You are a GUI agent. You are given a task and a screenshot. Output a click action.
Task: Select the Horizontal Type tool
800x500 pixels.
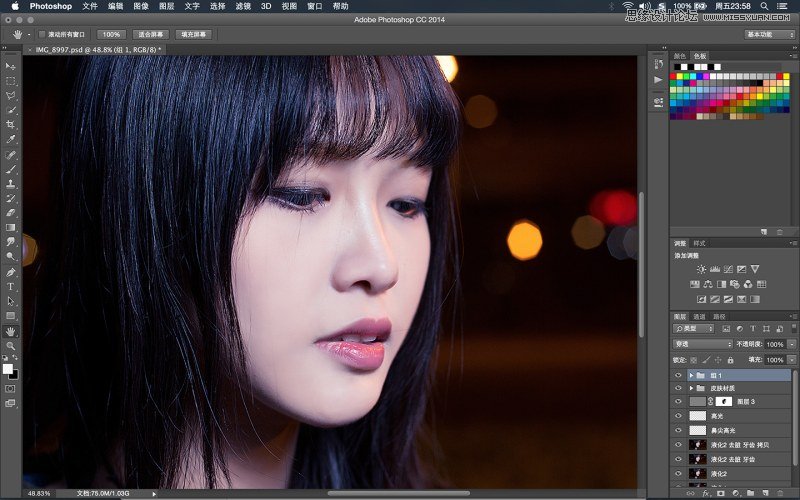click(x=10, y=287)
